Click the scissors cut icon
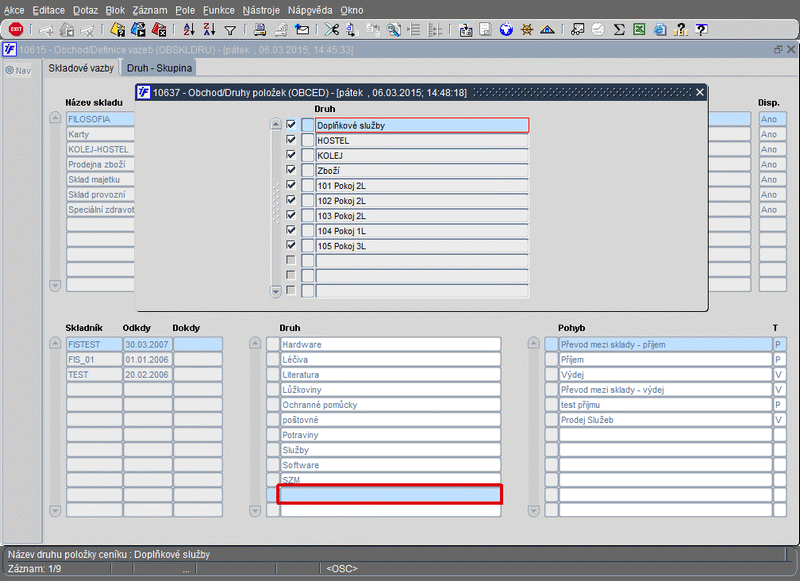The height and width of the screenshot is (581, 800). [333, 30]
